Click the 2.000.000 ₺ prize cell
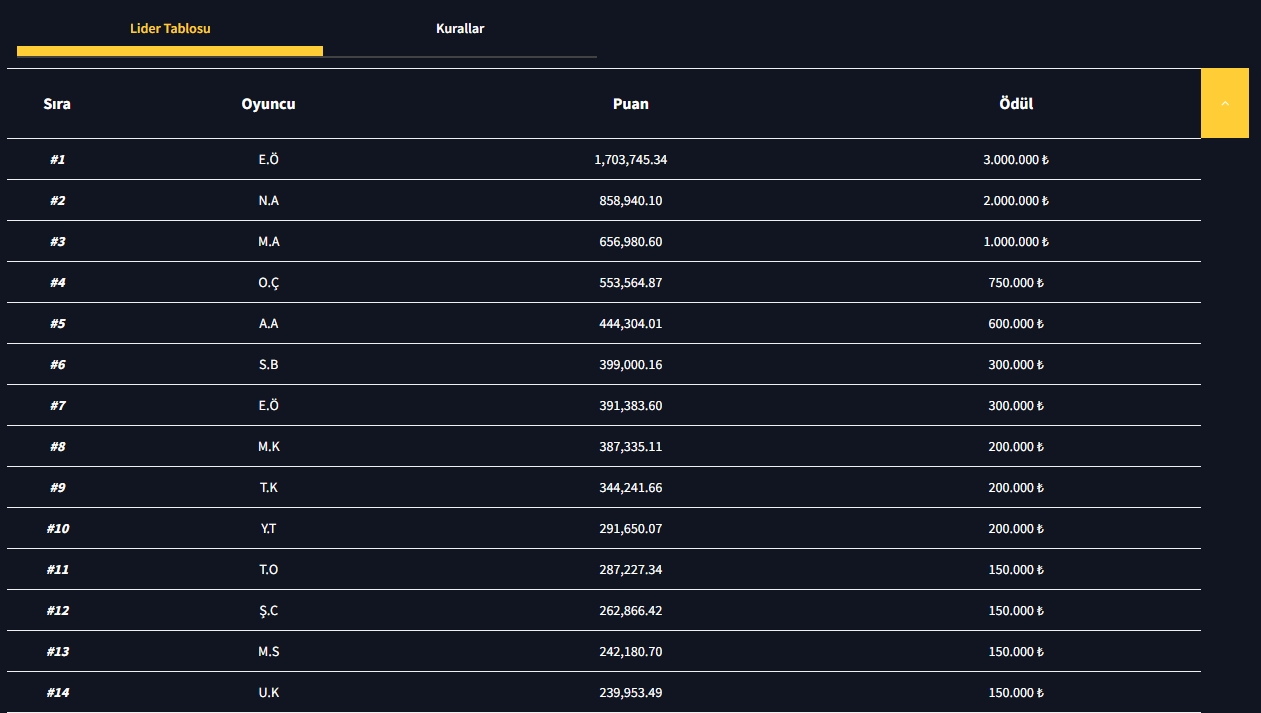The height and width of the screenshot is (713, 1261). 1016,200
